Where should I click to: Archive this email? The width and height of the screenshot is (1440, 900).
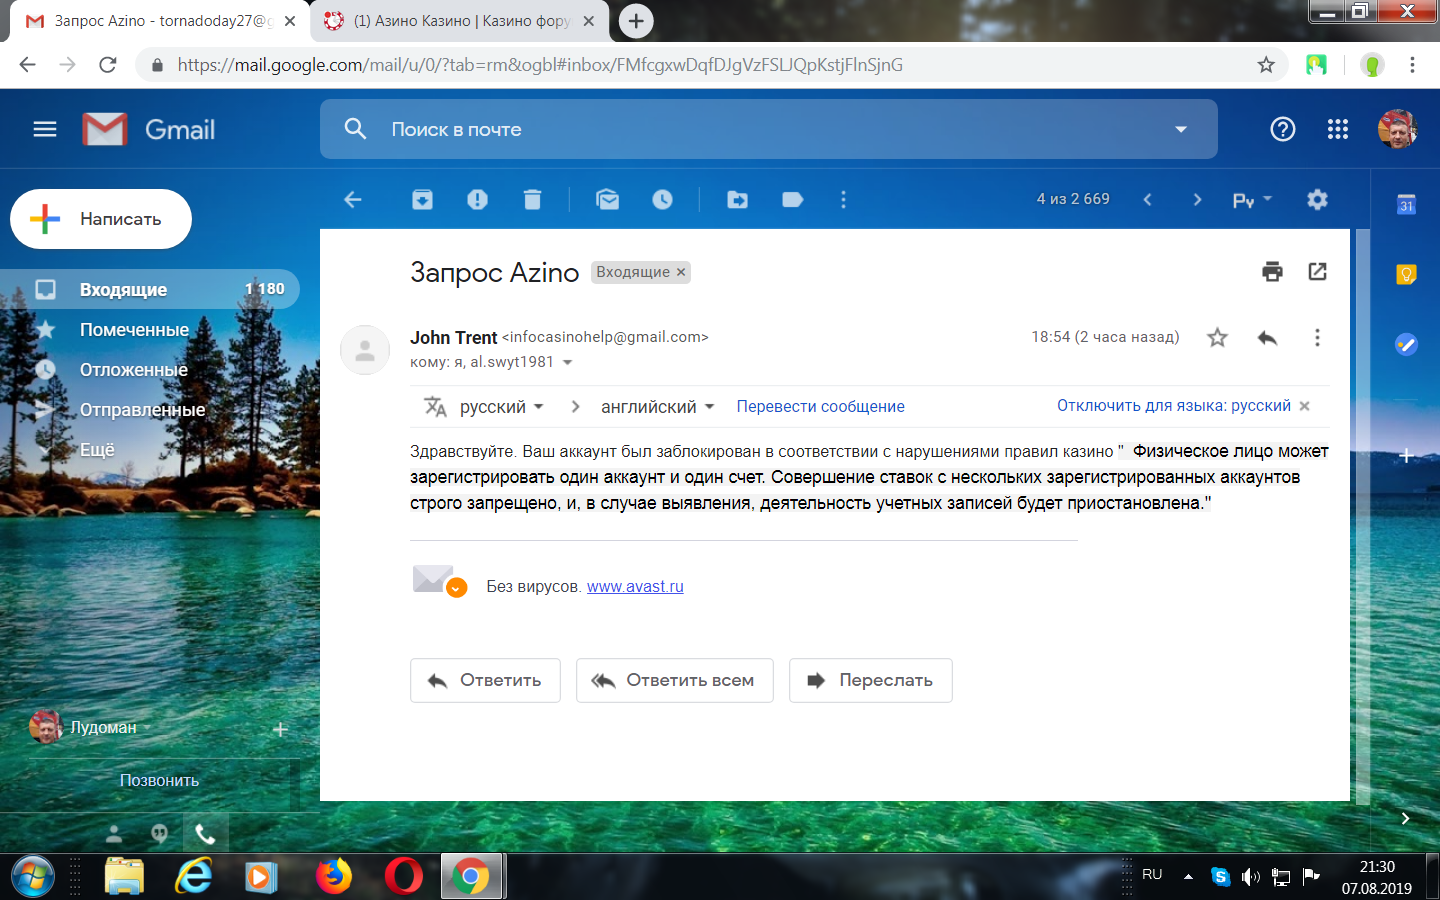(423, 200)
